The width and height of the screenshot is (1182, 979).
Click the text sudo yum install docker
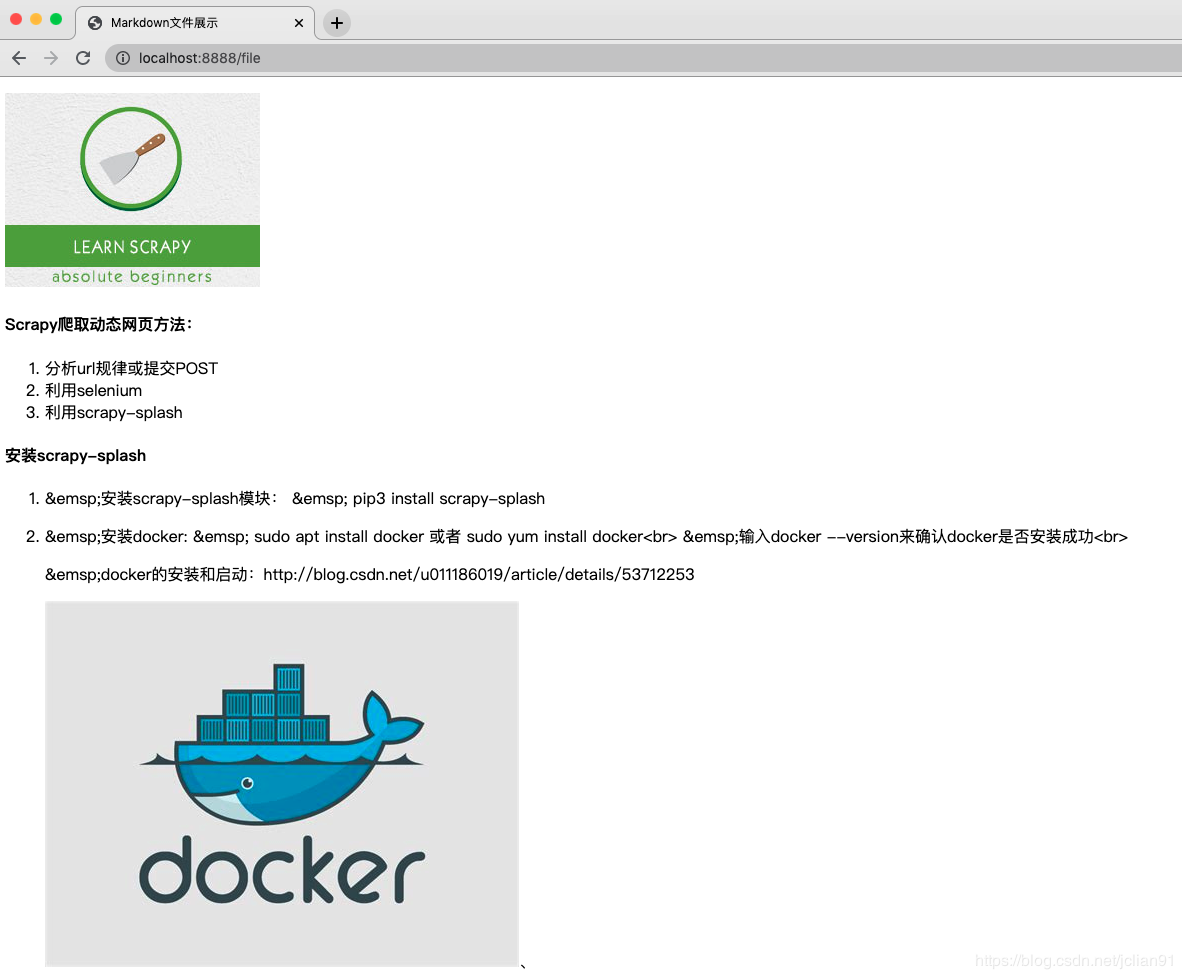click(555, 537)
